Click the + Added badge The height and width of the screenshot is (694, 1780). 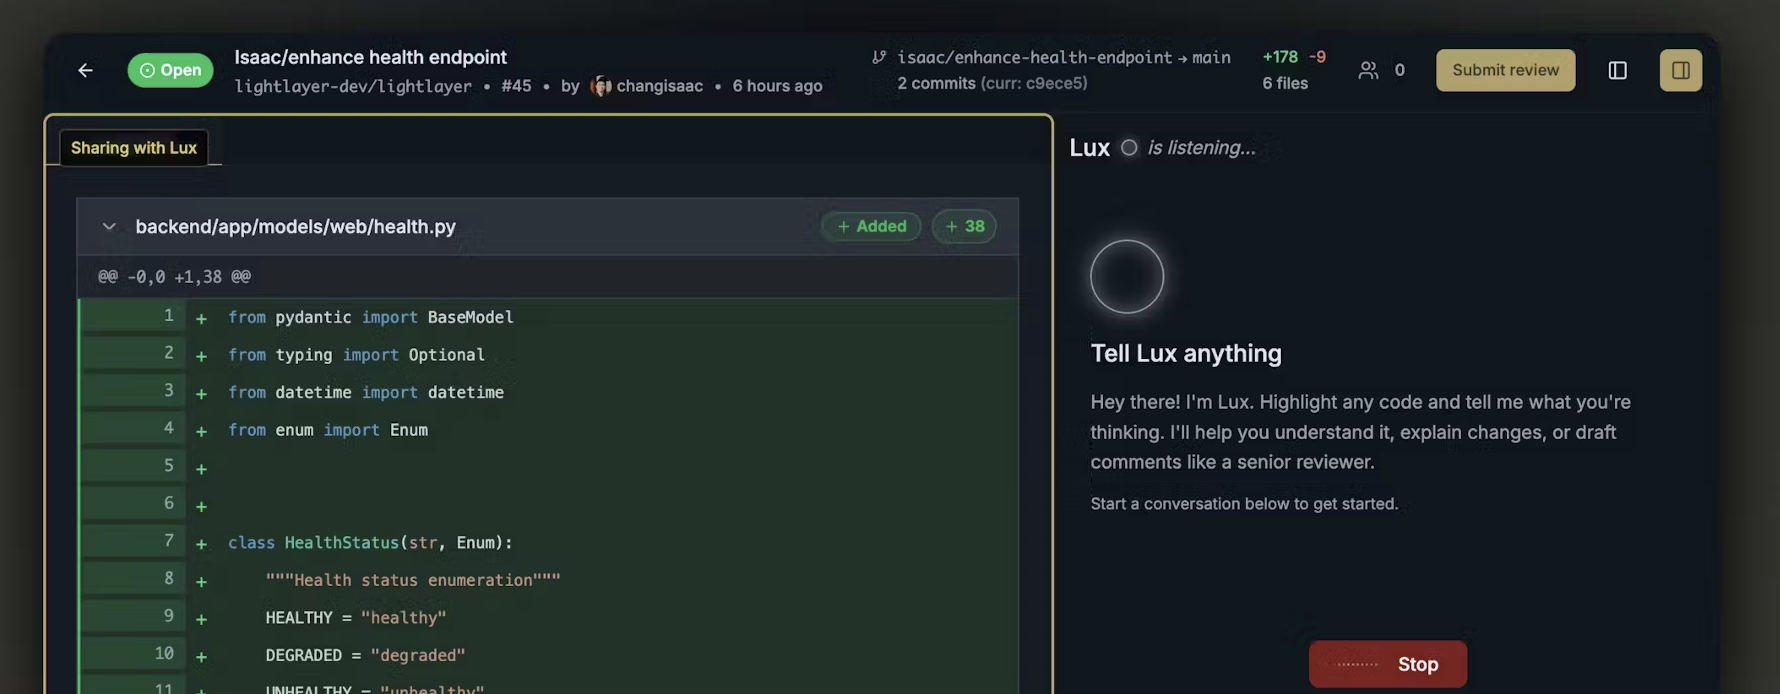(x=871, y=226)
